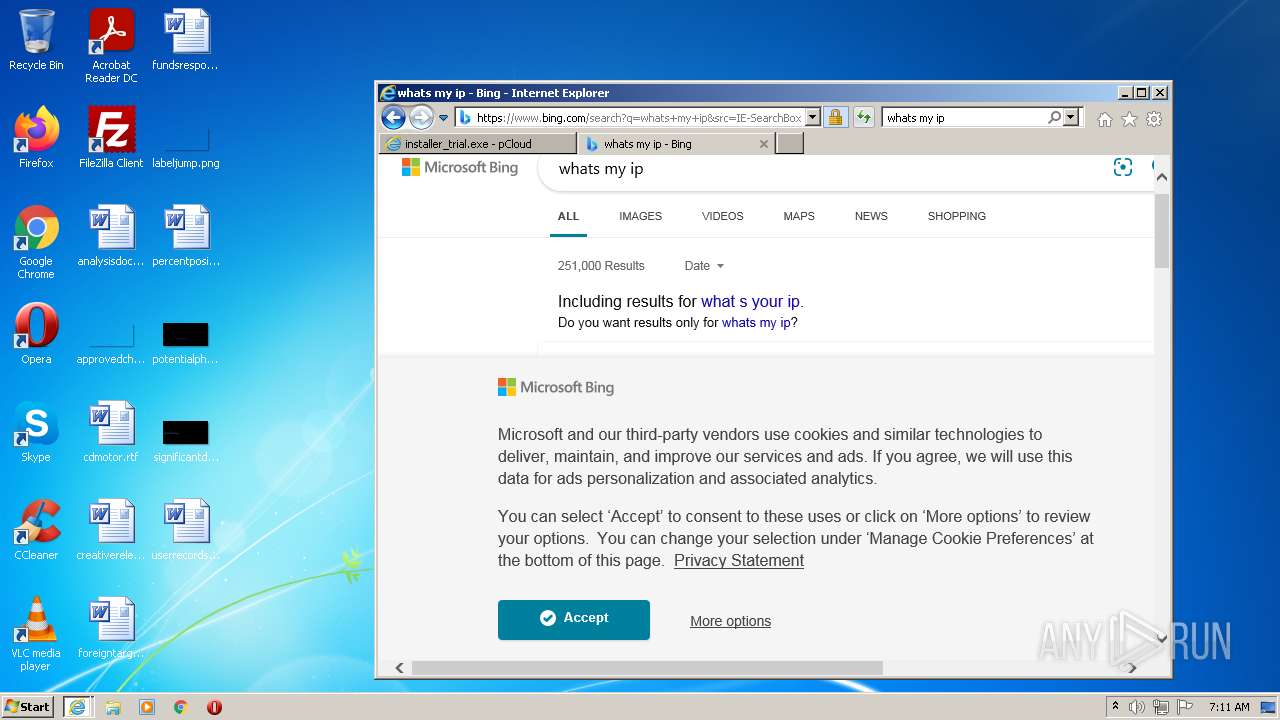Select the fundsrespo... Word document icon
This screenshot has height=720, width=1280.
(186, 41)
